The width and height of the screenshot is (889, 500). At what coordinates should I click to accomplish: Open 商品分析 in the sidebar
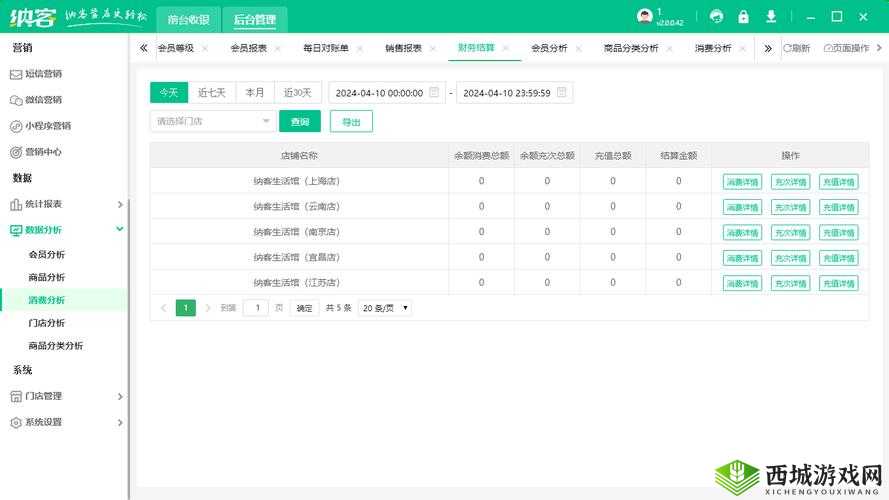click(46, 277)
